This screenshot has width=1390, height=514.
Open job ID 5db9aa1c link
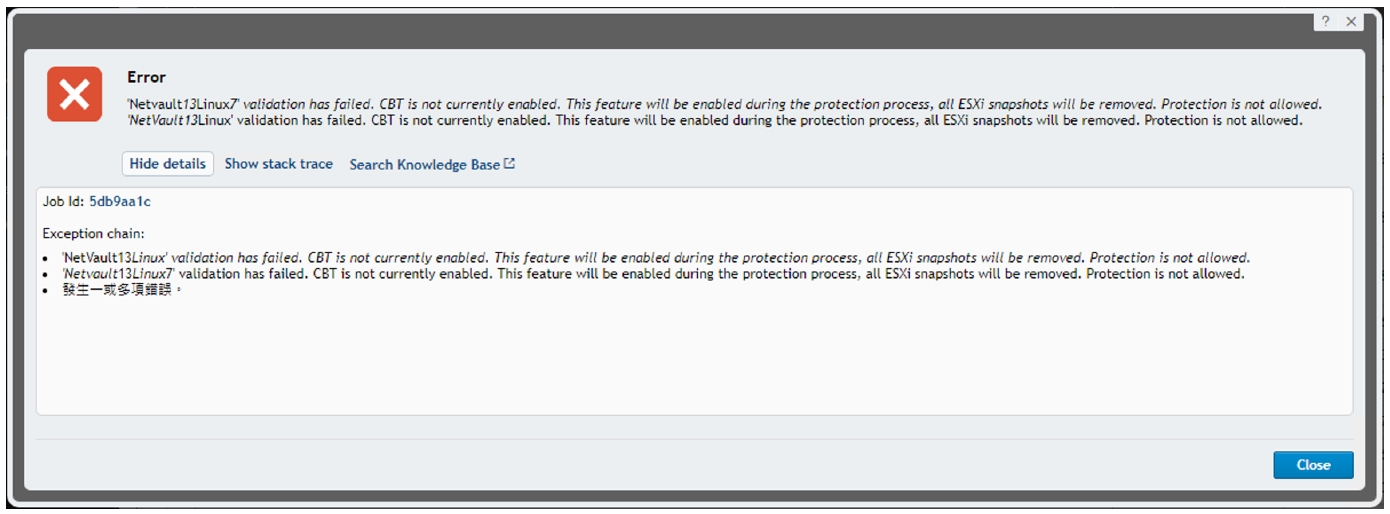coord(120,202)
